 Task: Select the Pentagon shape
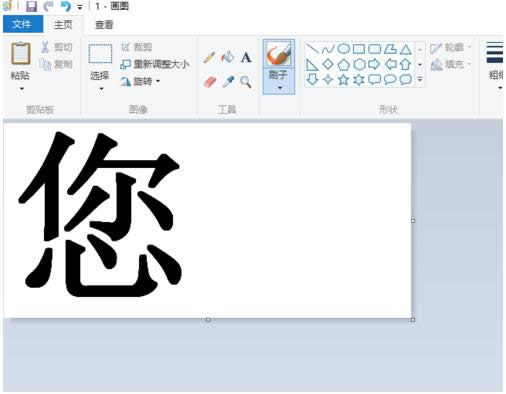click(x=343, y=64)
